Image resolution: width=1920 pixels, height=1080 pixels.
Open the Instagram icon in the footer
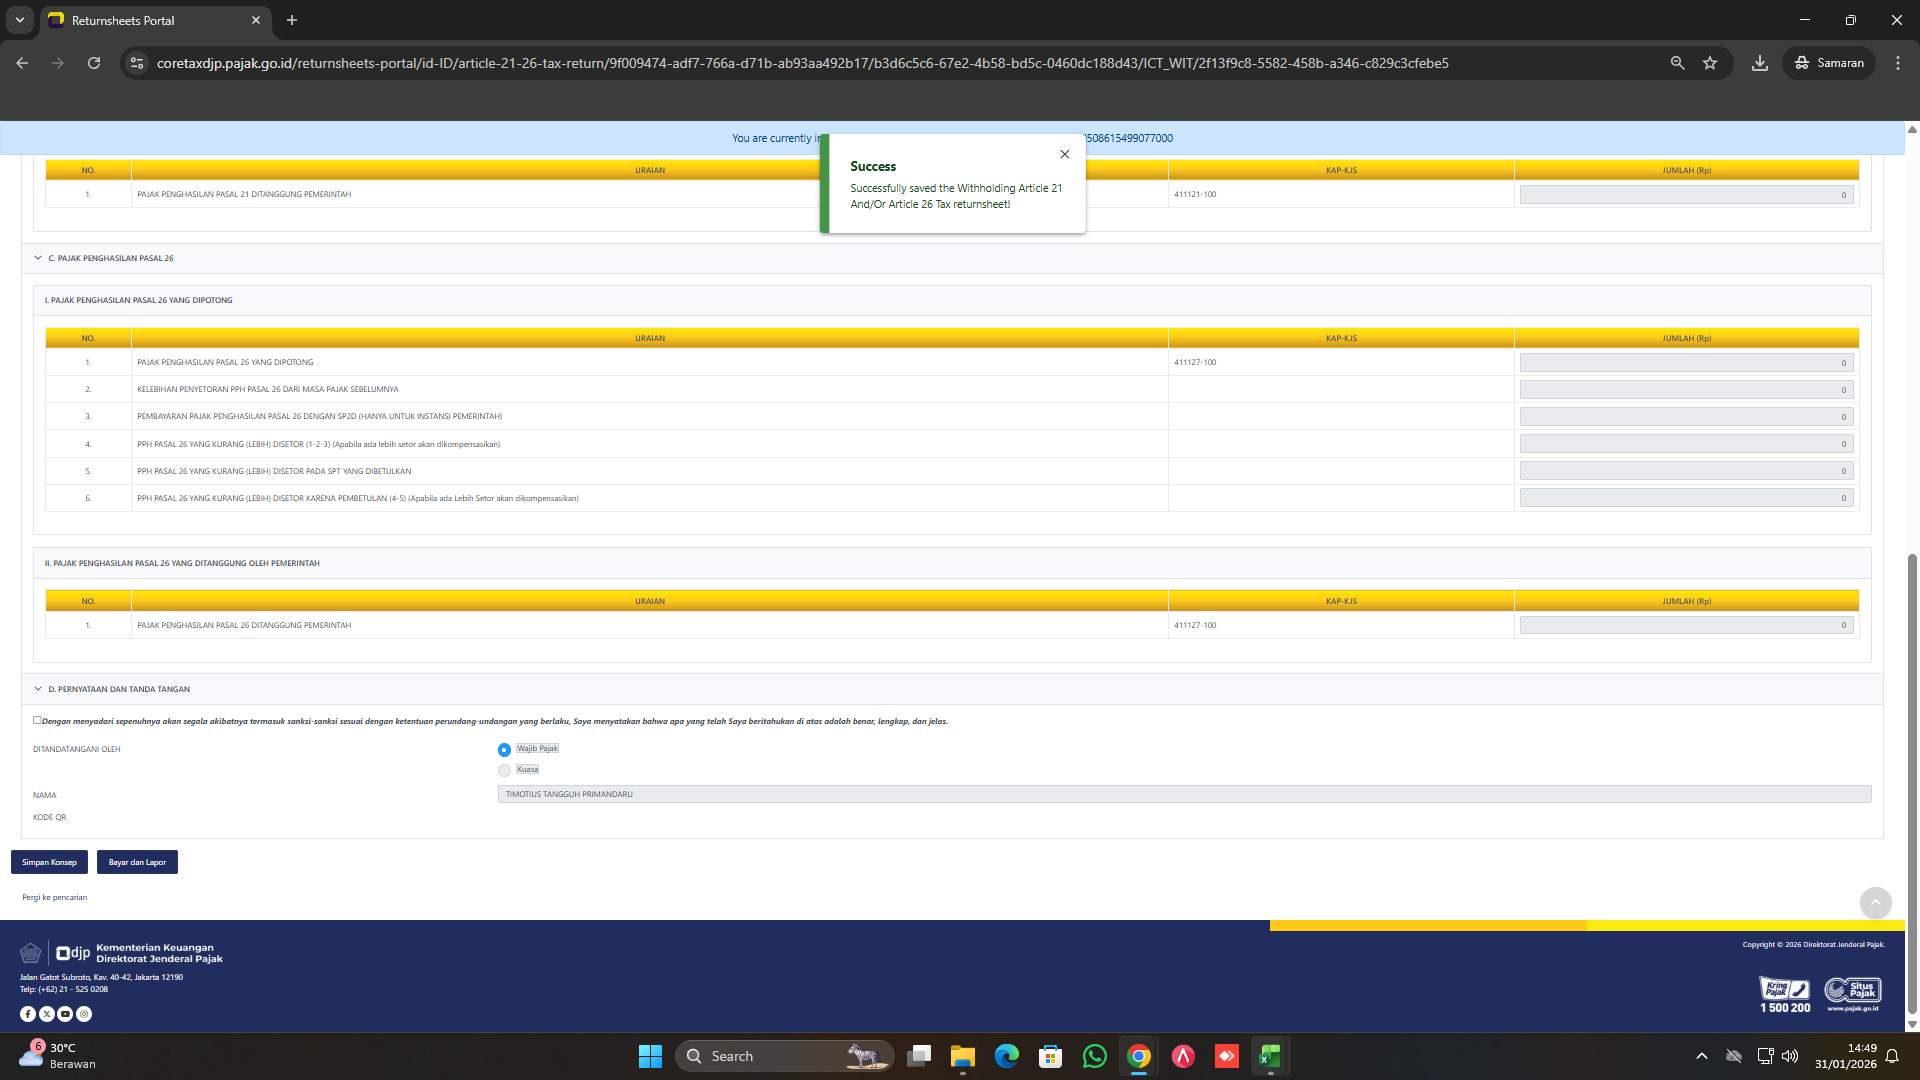tap(84, 1013)
